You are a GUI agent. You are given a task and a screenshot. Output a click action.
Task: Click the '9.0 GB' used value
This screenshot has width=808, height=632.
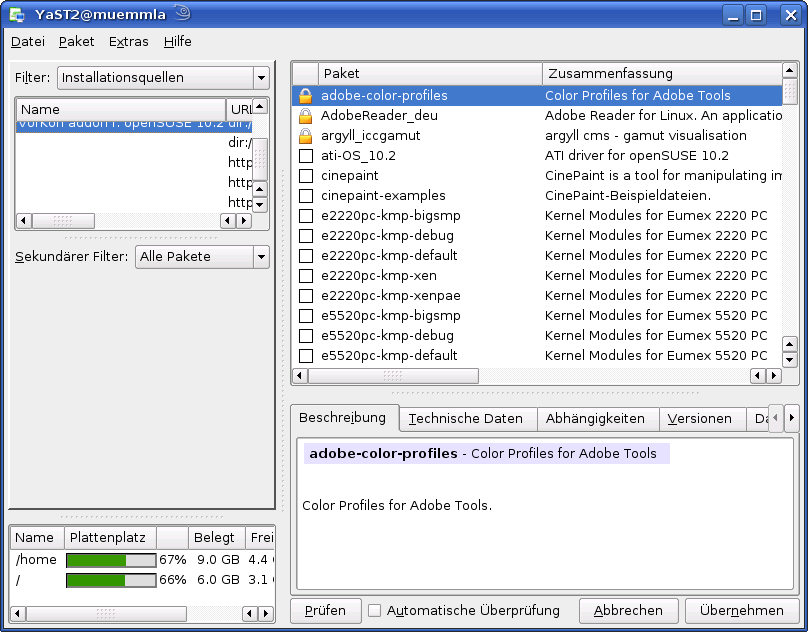pyautogui.click(x=218, y=560)
